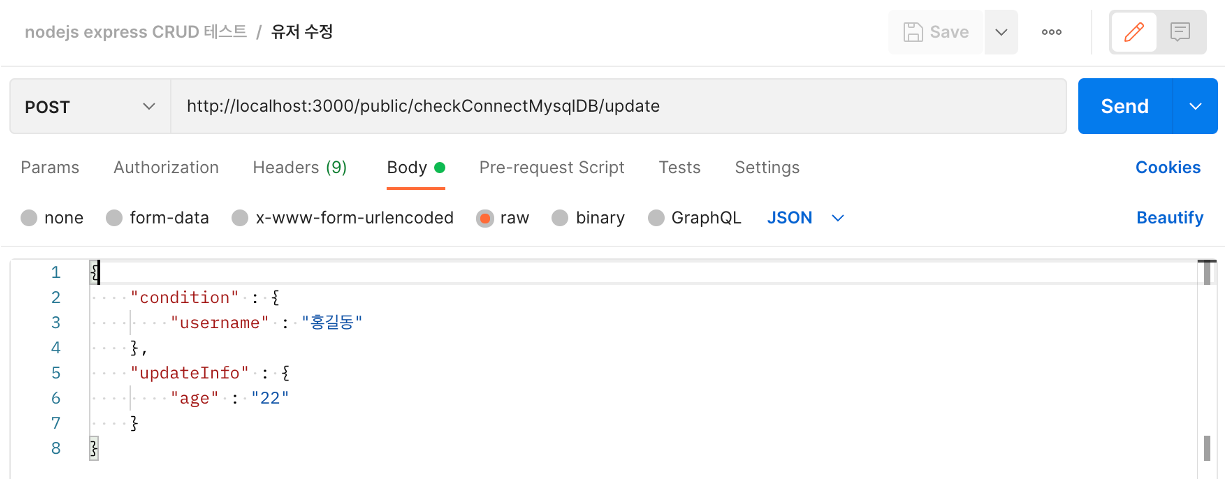
Task: Choose x-www-form-urlencoded body option
Action: (240, 218)
